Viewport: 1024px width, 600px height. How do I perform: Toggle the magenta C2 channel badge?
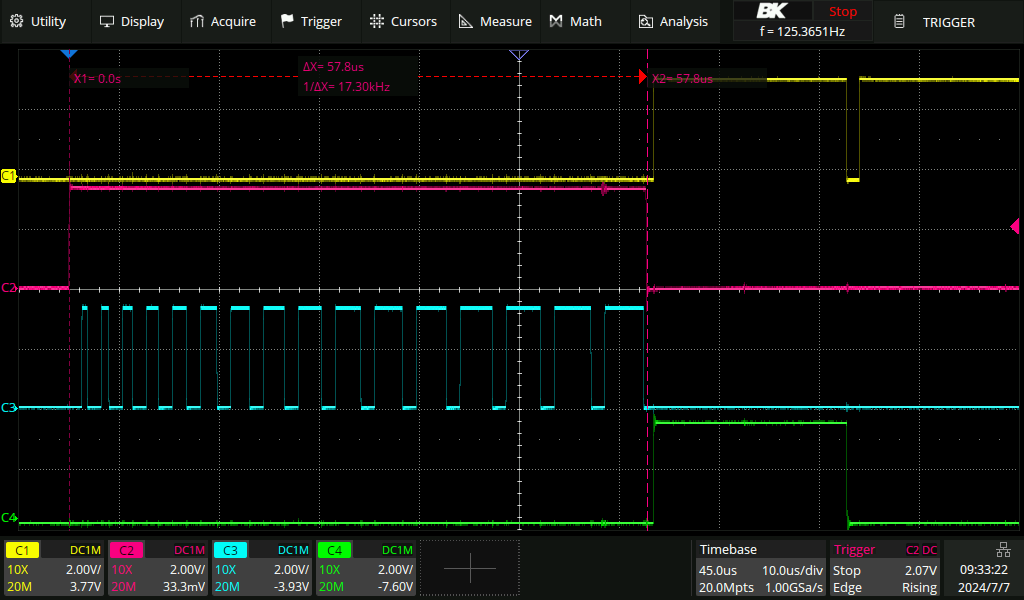click(126, 550)
